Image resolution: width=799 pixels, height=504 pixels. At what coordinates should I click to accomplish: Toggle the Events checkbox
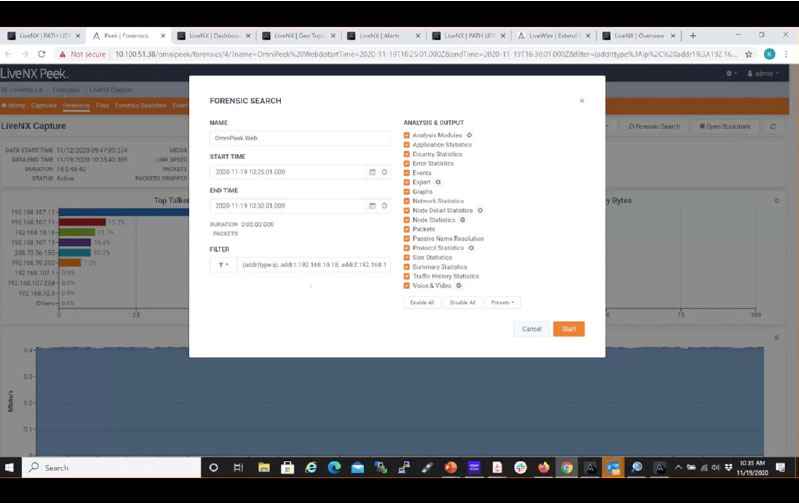(x=407, y=173)
